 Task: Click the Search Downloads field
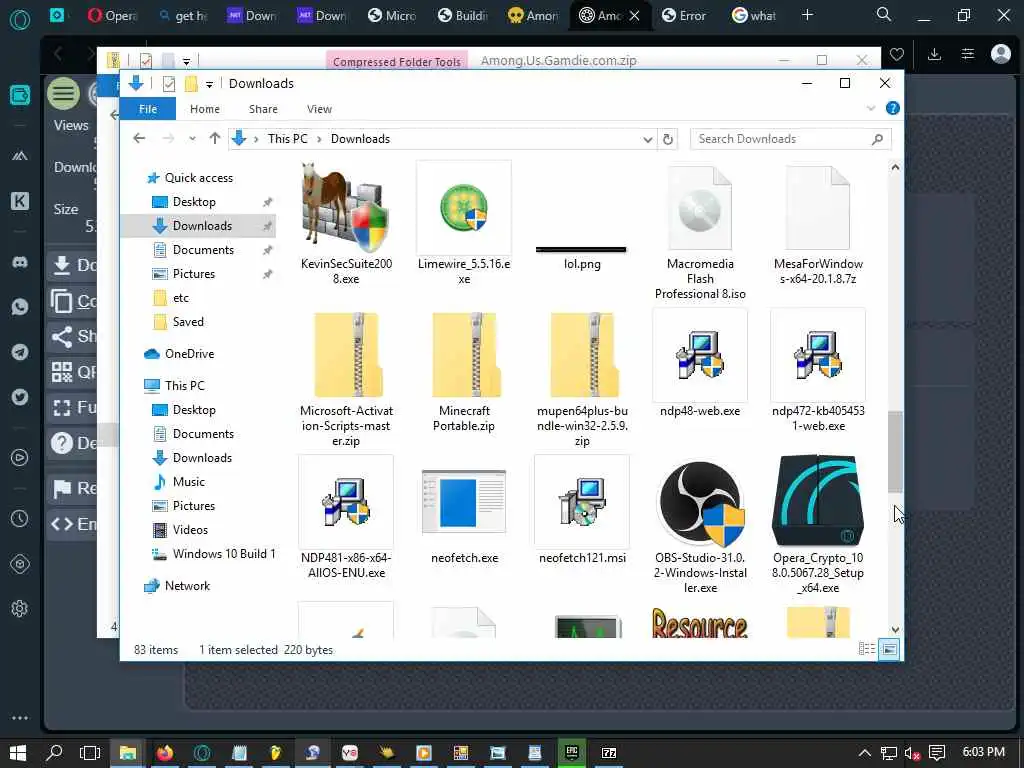[x=790, y=139]
